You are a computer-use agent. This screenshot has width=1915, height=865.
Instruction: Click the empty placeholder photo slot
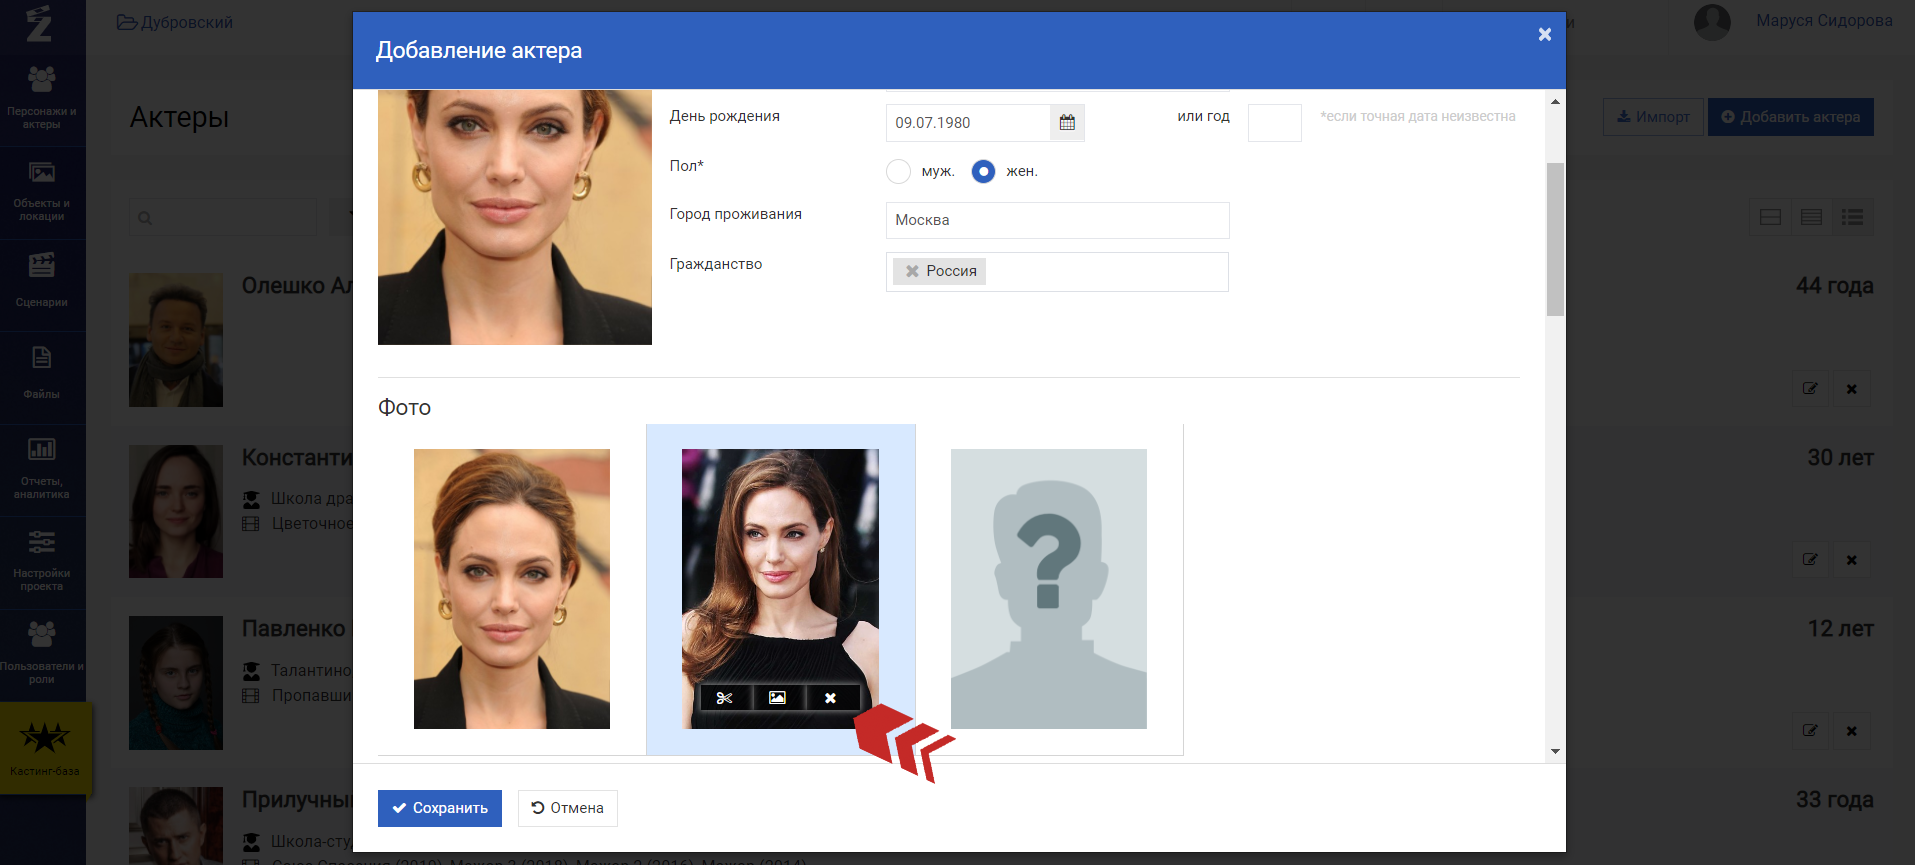coord(1049,589)
